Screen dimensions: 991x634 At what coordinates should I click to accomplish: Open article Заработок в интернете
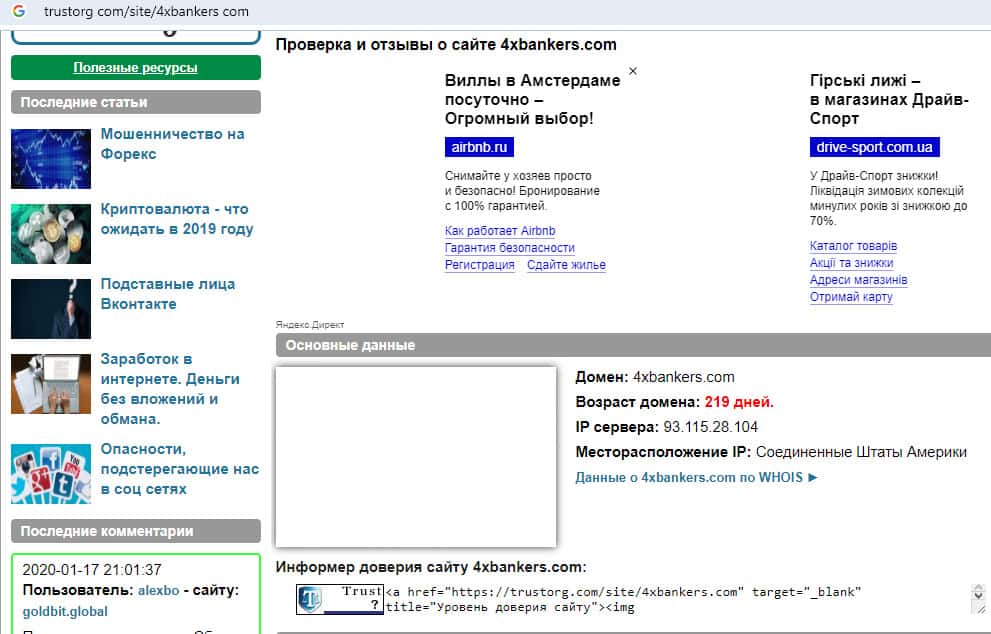coord(170,389)
